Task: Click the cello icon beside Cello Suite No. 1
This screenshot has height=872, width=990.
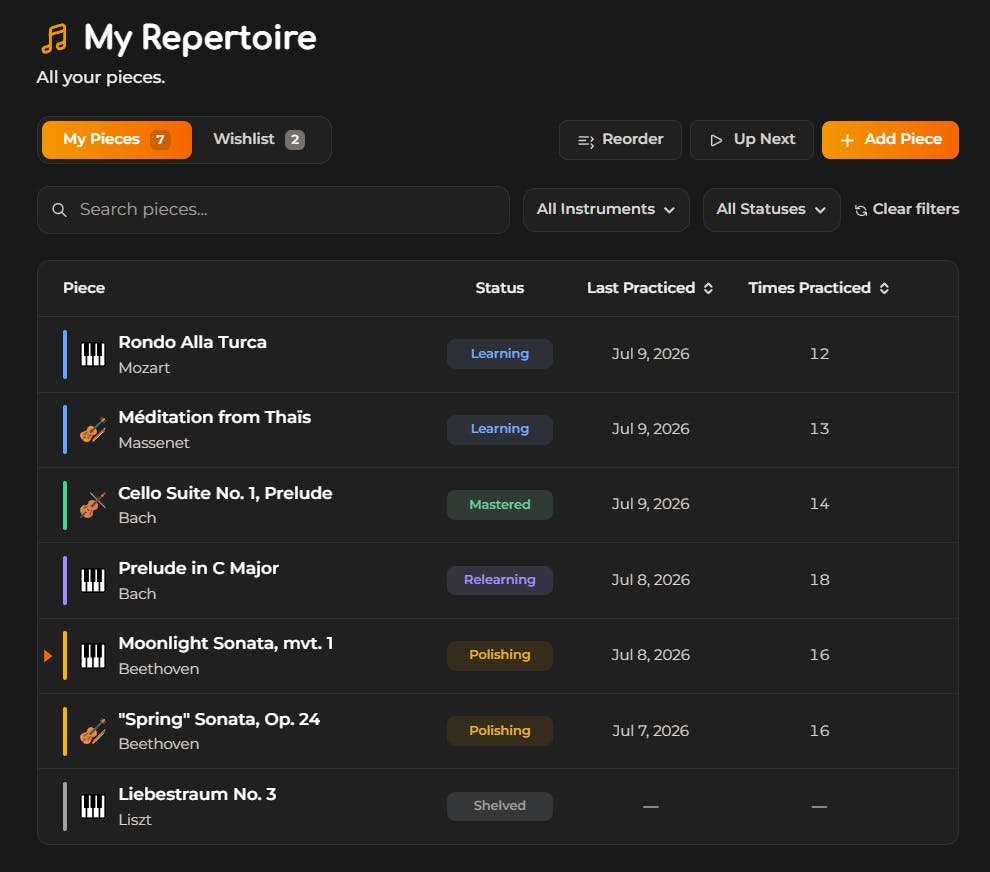Action: click(x=93, y=505)
